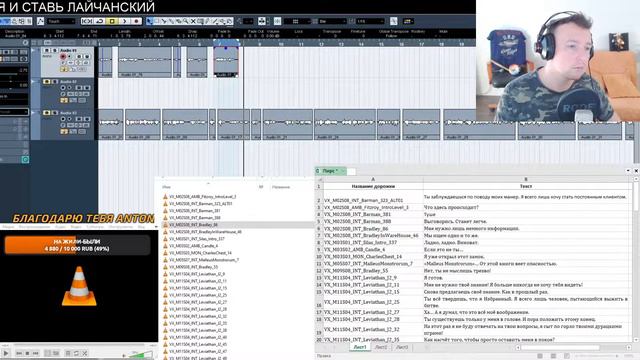Switch to Excel sheet tab Лист3
The height and width of the screenshot is (360, 640).
click(x=402, y=347)
